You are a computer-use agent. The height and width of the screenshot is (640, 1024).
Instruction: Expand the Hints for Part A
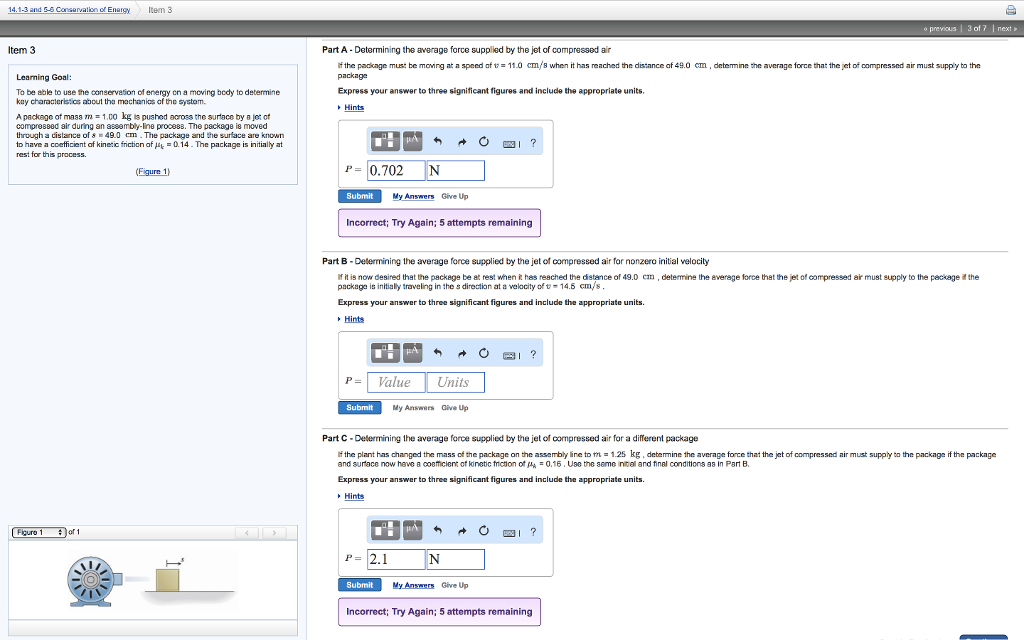(x=352, y=107)
